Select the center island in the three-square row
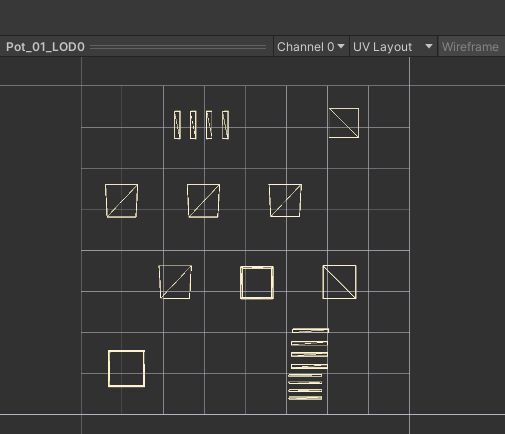The width and height of the screenshot is (505, 434). (204, 201)
